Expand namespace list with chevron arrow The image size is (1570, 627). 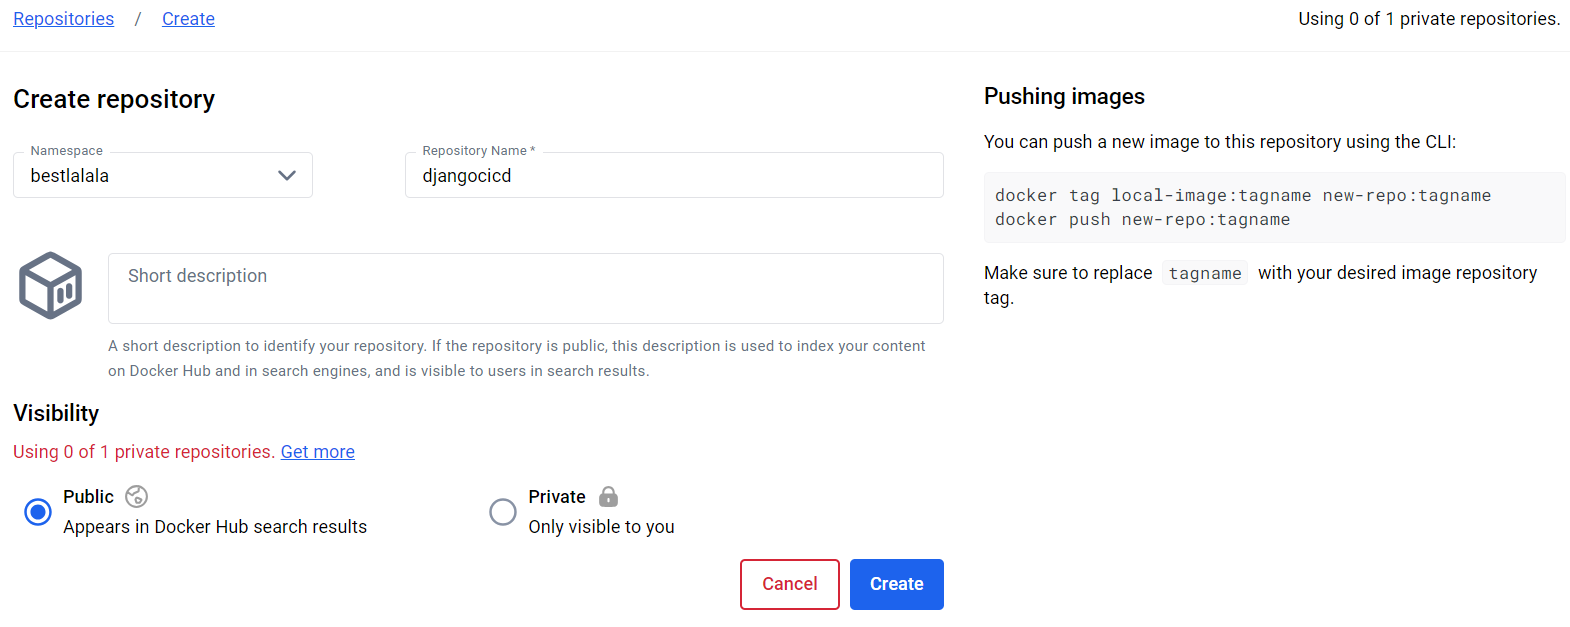click(287, 175)
